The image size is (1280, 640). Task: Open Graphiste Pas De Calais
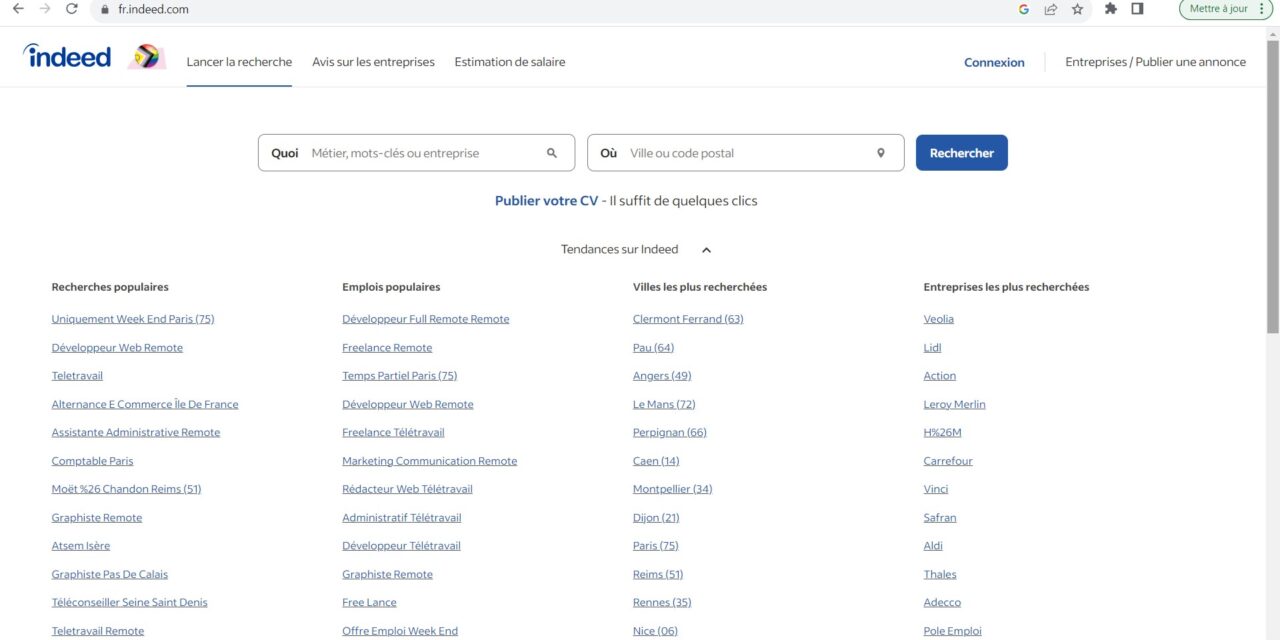pyautogui.click(x=110, y=574)
